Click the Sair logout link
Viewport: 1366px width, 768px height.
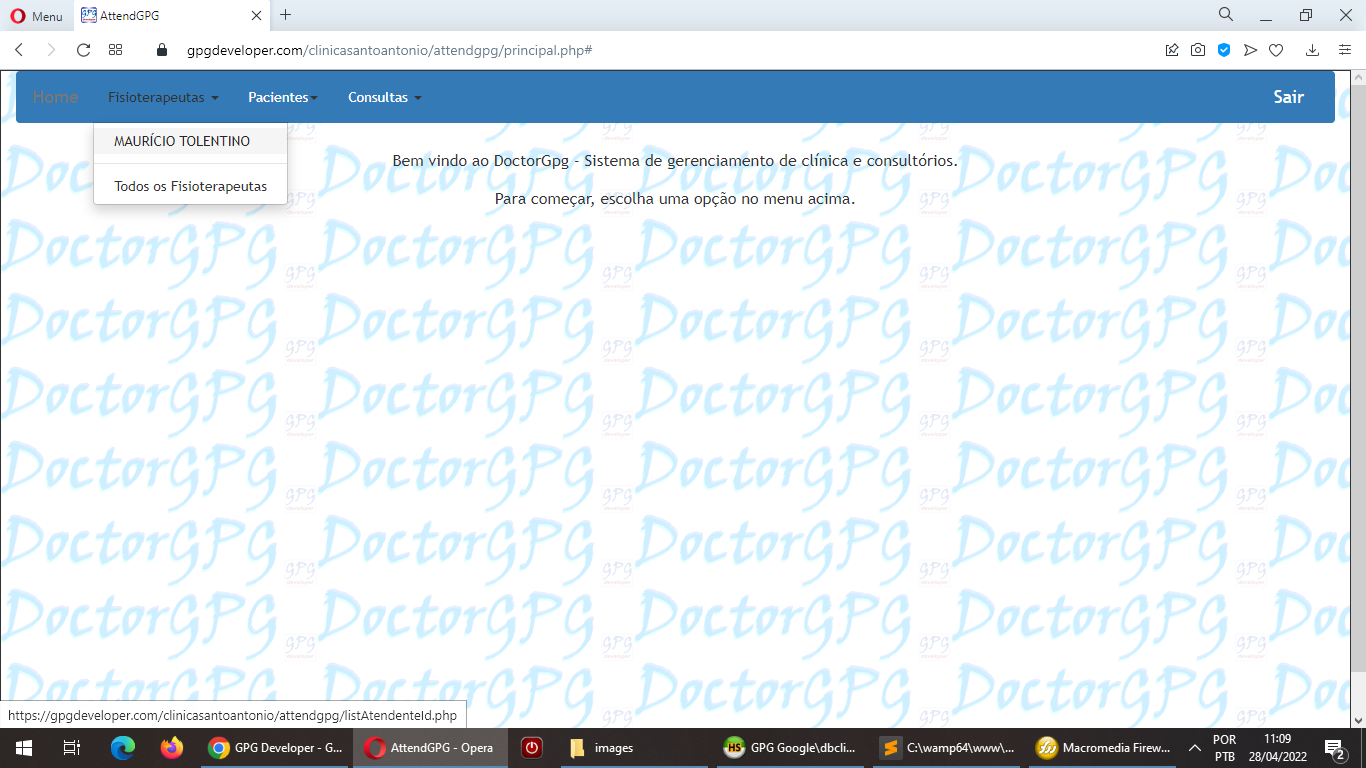coord(1288,97)
